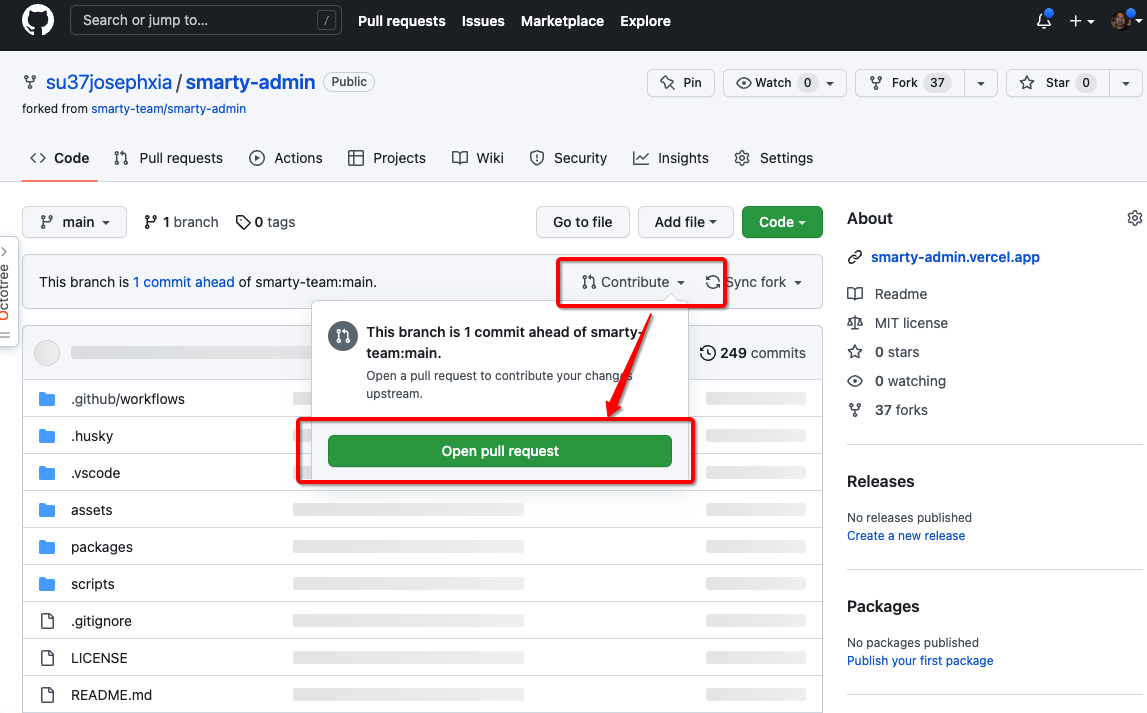The height and width of the screenshot is (713, 1147).
Task: Expand the Sync fork dropdown
Action: pyautogui.click(x=755, y=282)
